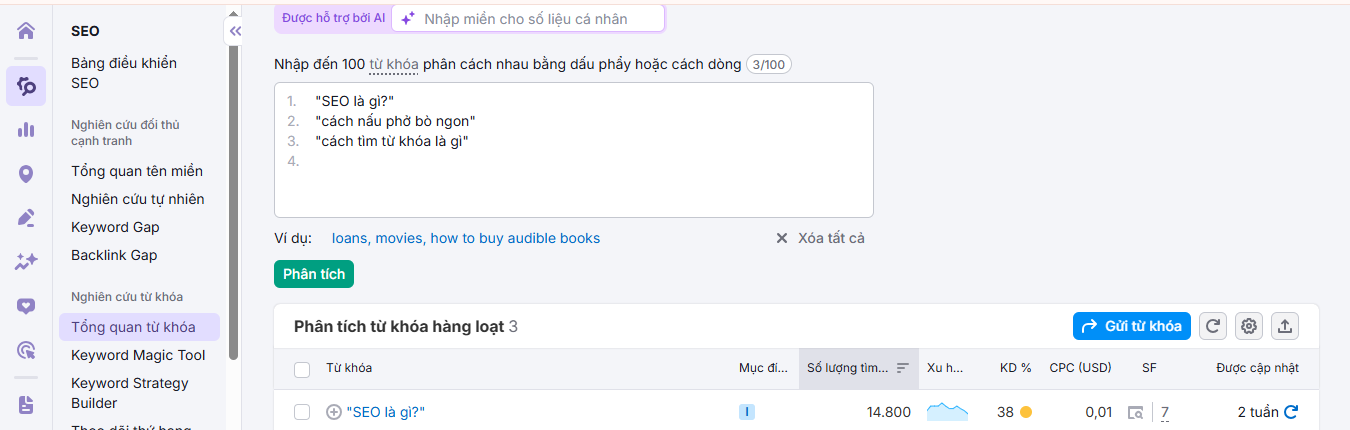
Task: Open the AI sparkle icon in rail
Action: coord(26,262)
